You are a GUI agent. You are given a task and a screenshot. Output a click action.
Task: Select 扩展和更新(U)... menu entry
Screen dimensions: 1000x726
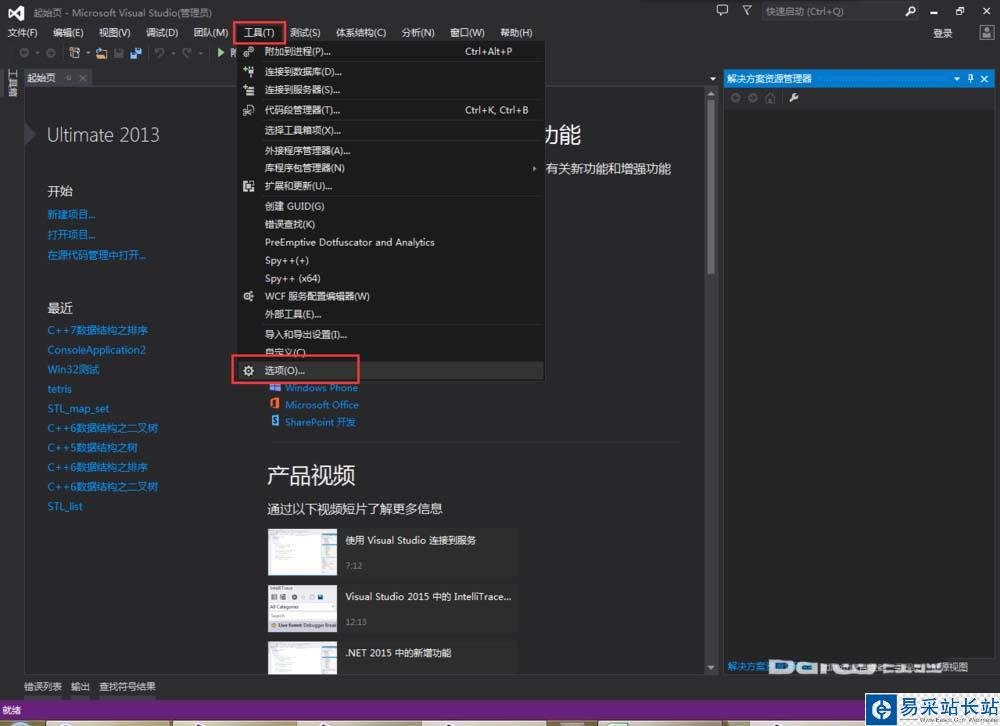391,186
